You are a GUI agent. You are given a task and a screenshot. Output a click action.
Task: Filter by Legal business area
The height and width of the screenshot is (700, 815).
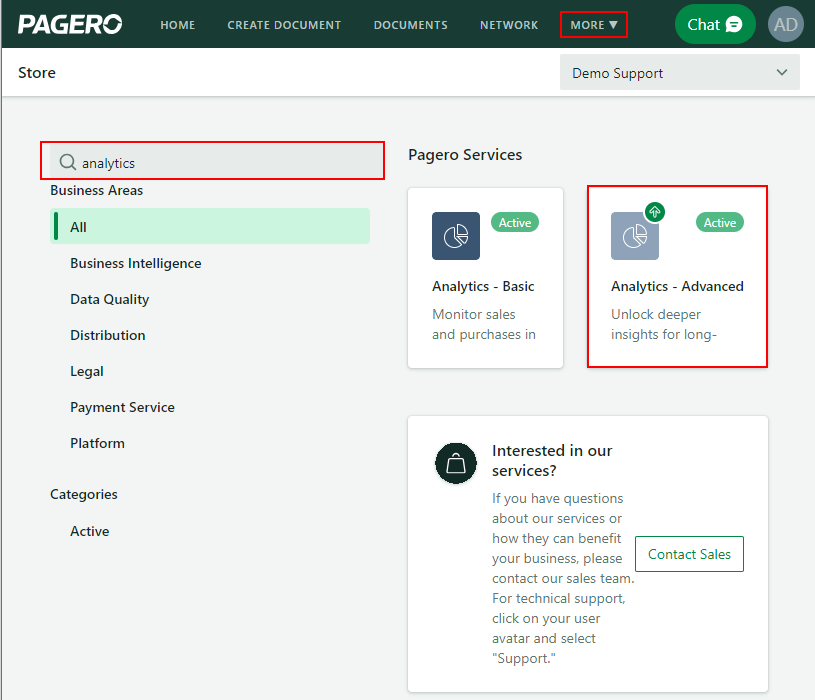pos(87,372)
